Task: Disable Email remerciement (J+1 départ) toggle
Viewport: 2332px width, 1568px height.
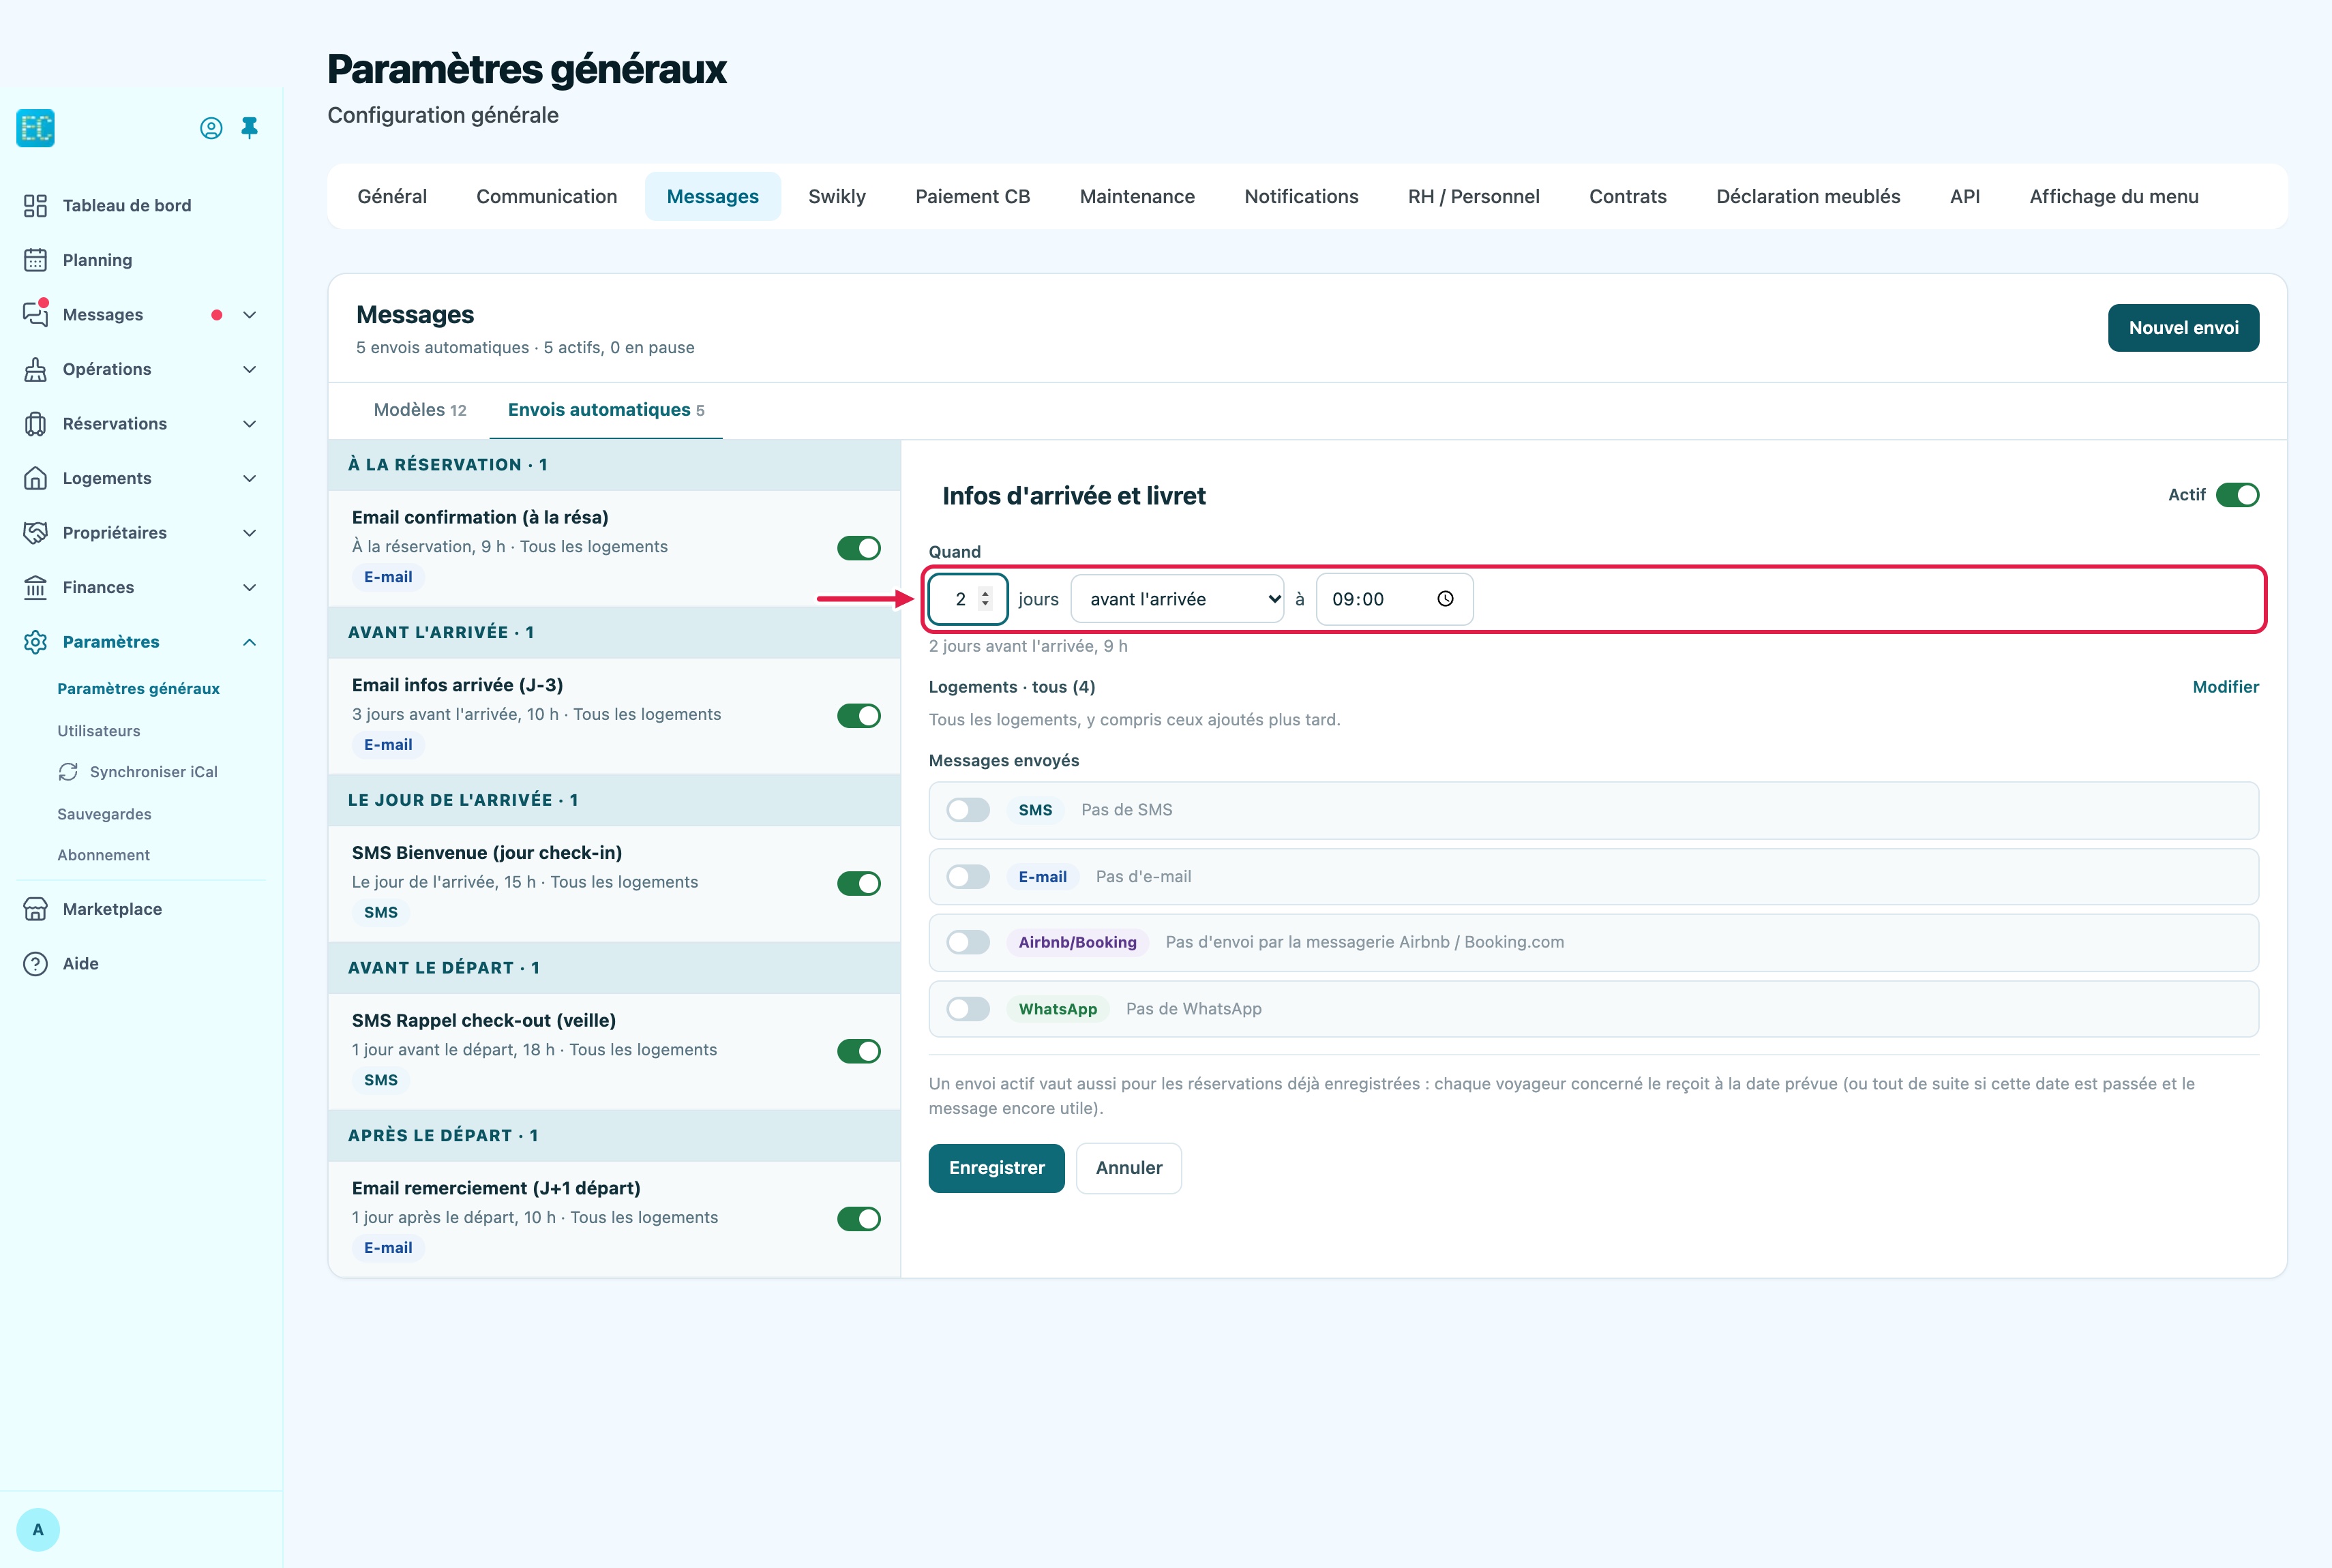Action: 858,1219
